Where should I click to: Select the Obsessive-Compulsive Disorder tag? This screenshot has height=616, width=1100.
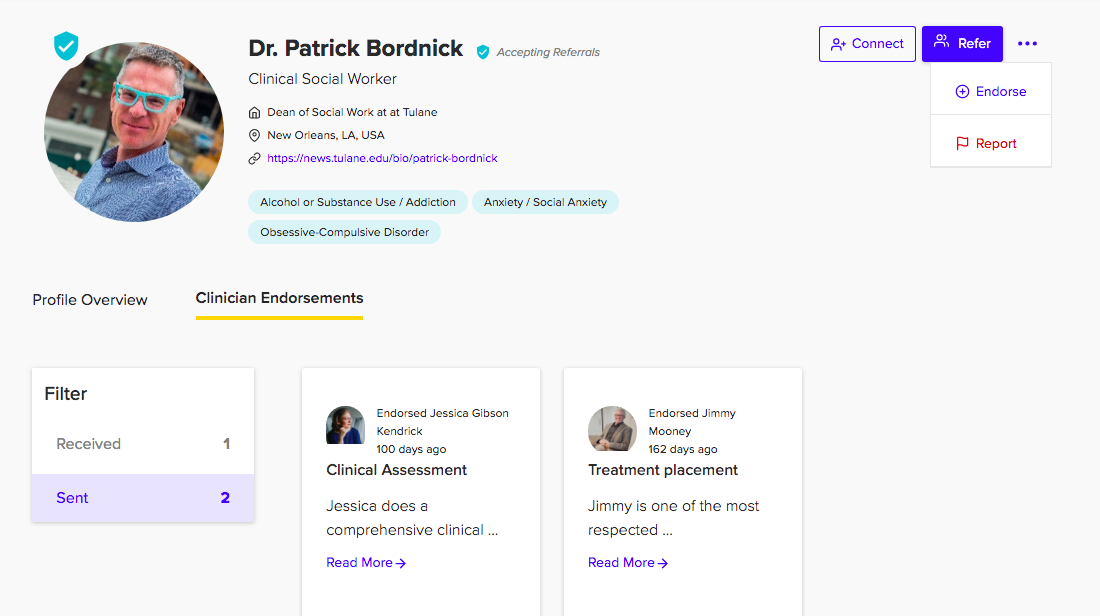click(x=344, y=232)
